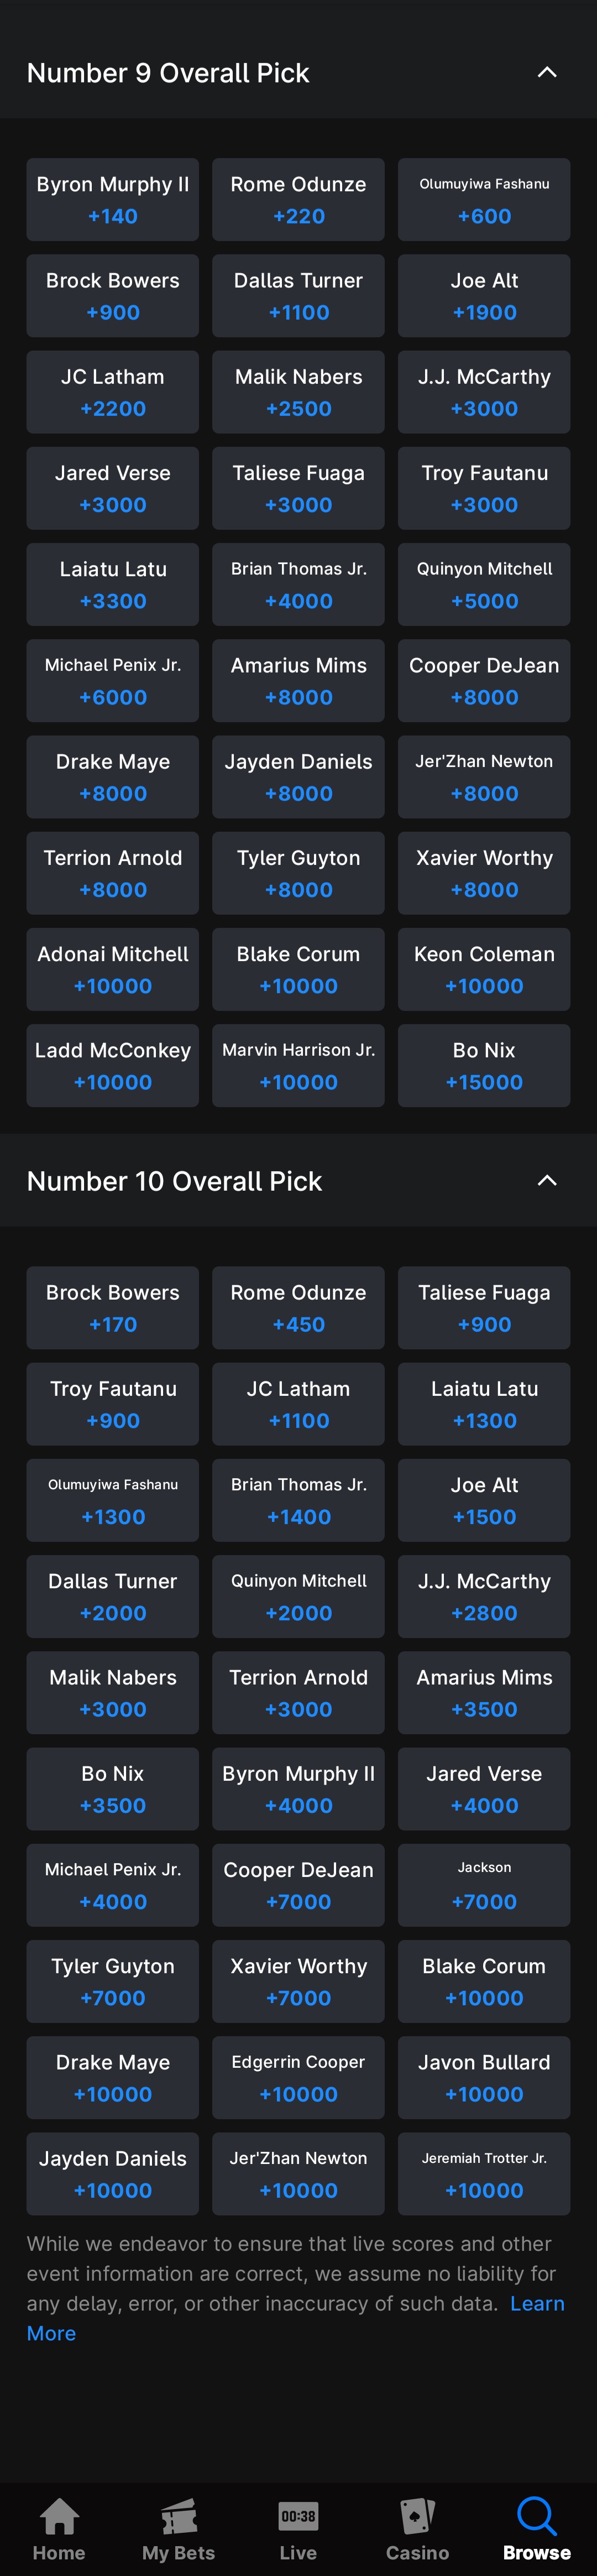Choose Marvin Harrison Jr. +10000 bet
597x2576 pixels.
tap(298, 1065)
